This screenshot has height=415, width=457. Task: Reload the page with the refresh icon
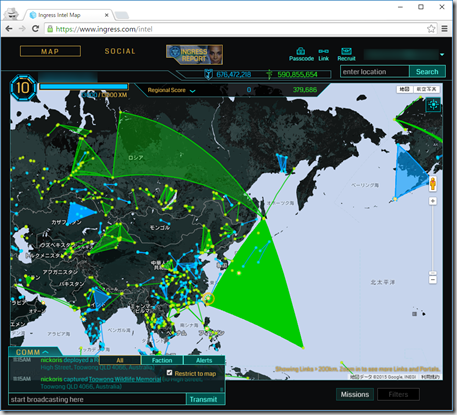tap(35, 29)
